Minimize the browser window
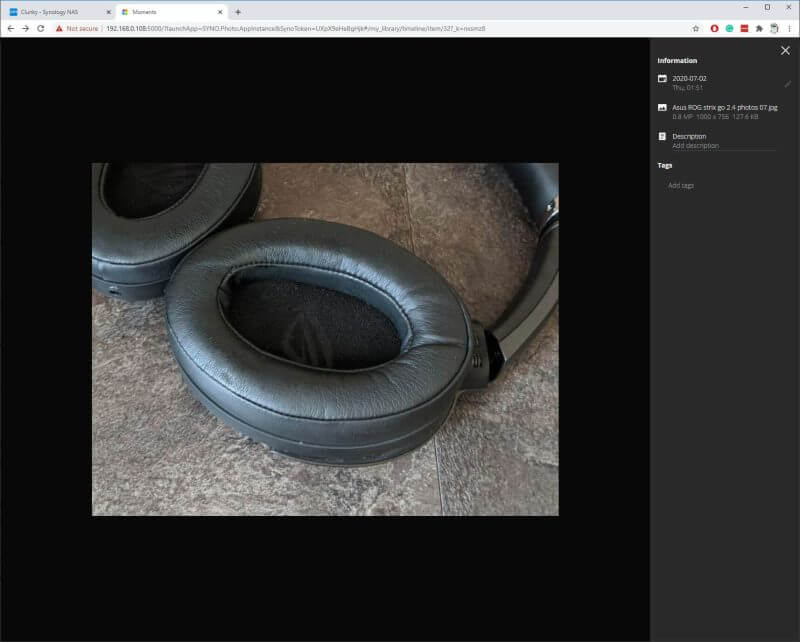Image resolution: width=800 pixels, height=642 pixels. (x=746, y=7)
